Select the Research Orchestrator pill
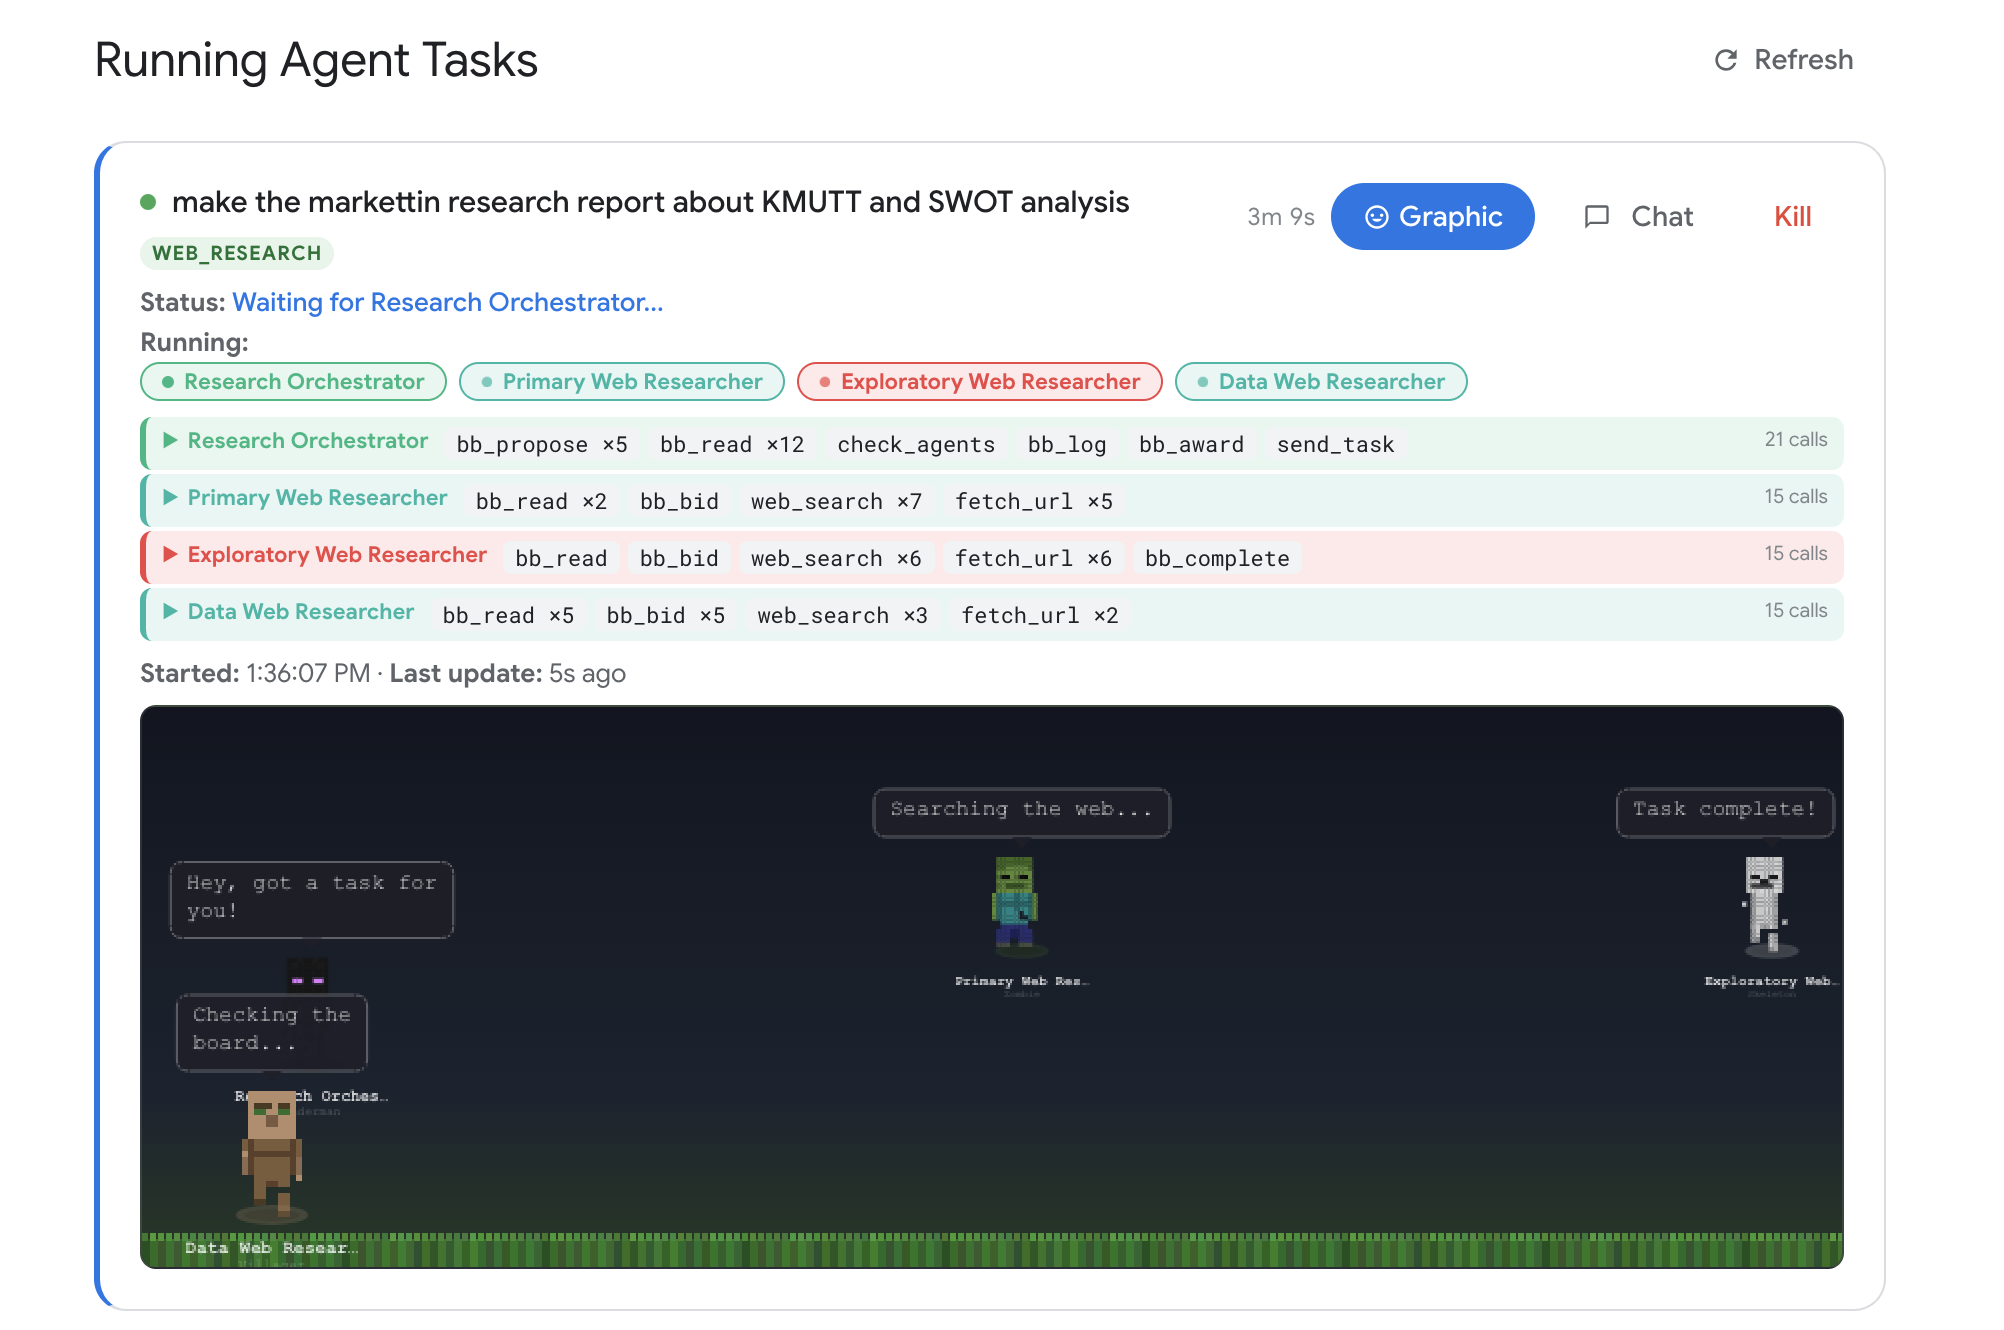This screenshot has height=1330, width=2004. click(293, 382)
